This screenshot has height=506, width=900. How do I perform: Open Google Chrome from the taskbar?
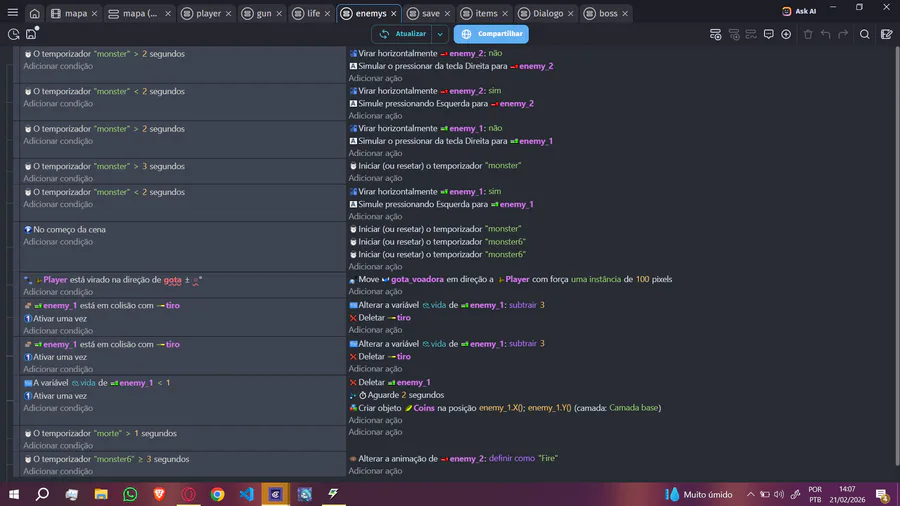[x=218, y=494]
